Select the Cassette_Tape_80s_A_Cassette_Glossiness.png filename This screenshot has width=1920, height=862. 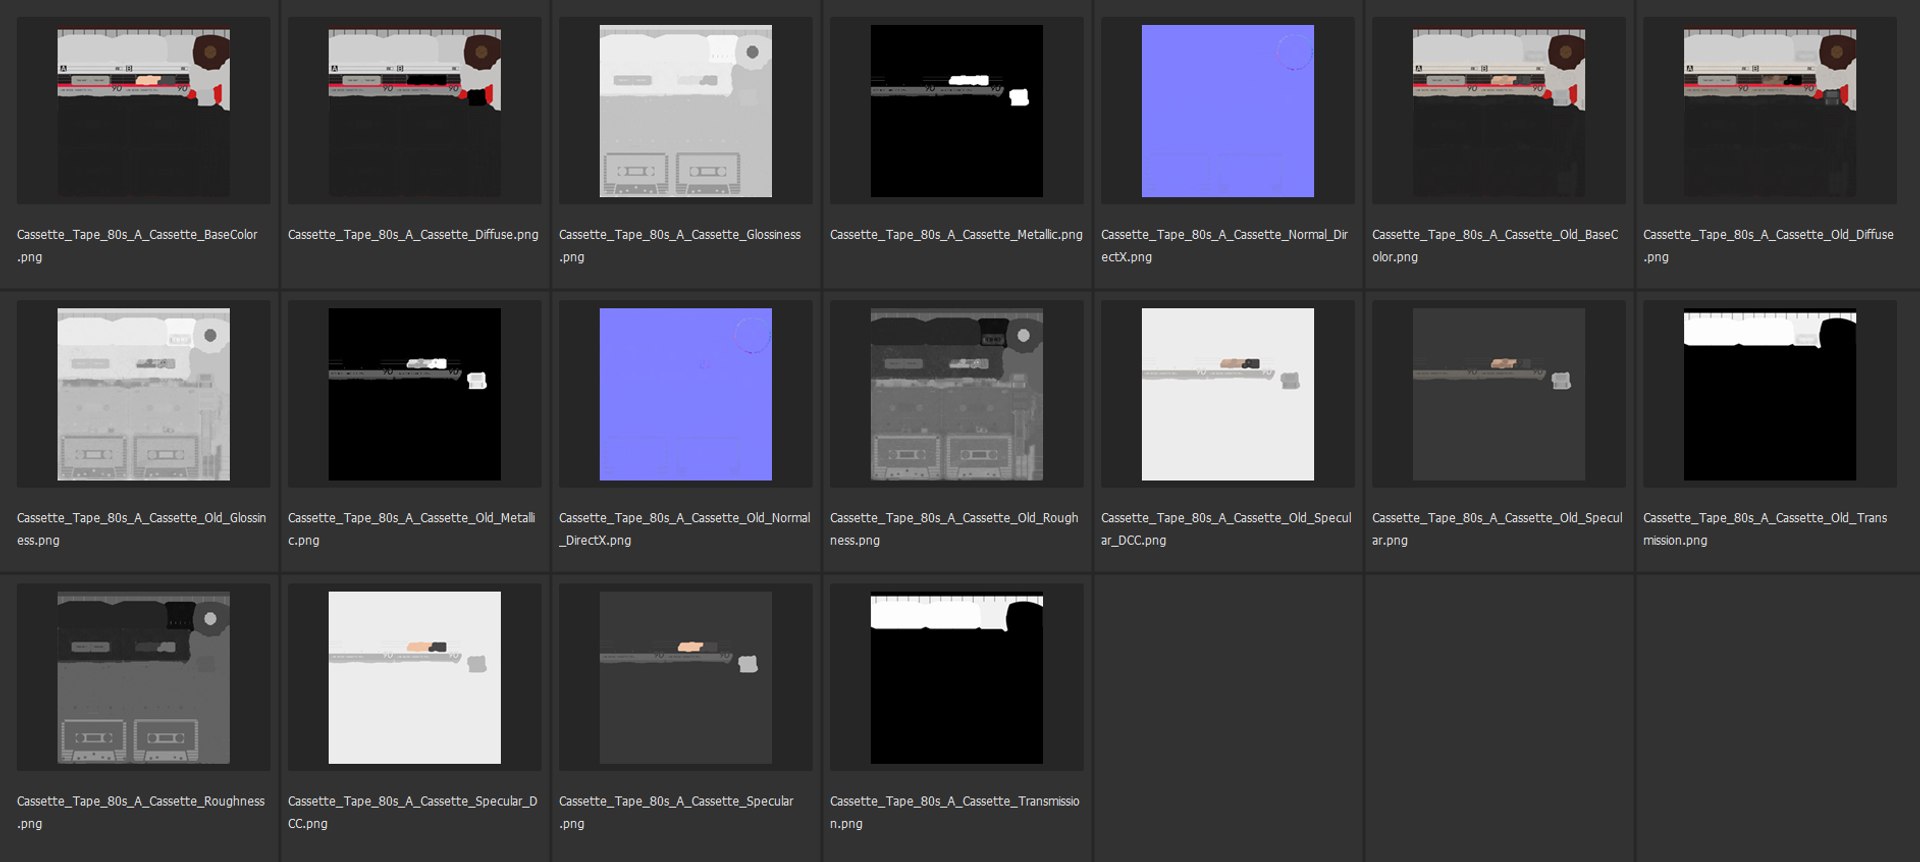tap(680, 246)
